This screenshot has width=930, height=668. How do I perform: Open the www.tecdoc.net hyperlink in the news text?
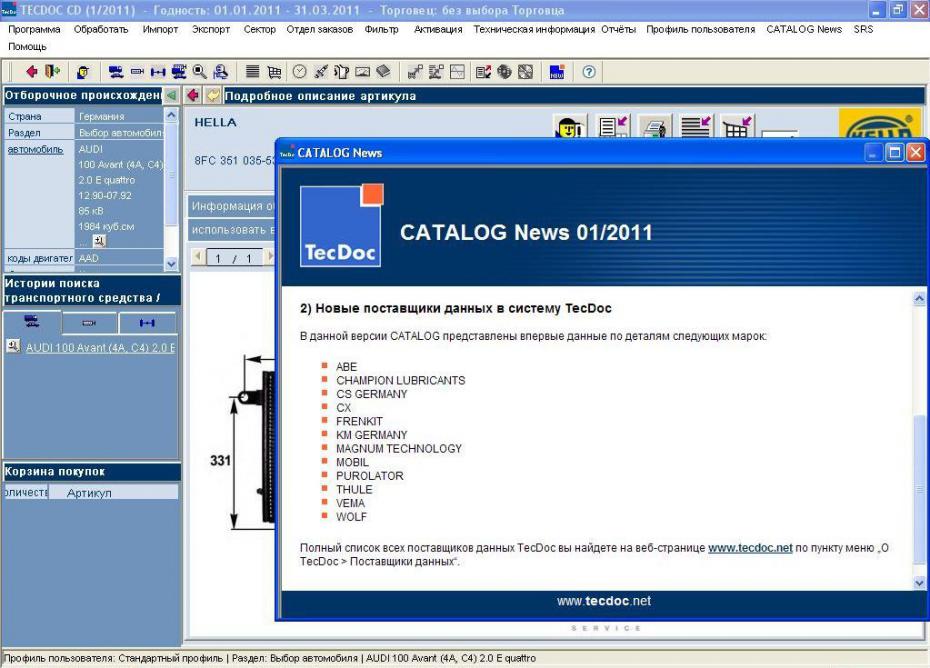[750, 548]
